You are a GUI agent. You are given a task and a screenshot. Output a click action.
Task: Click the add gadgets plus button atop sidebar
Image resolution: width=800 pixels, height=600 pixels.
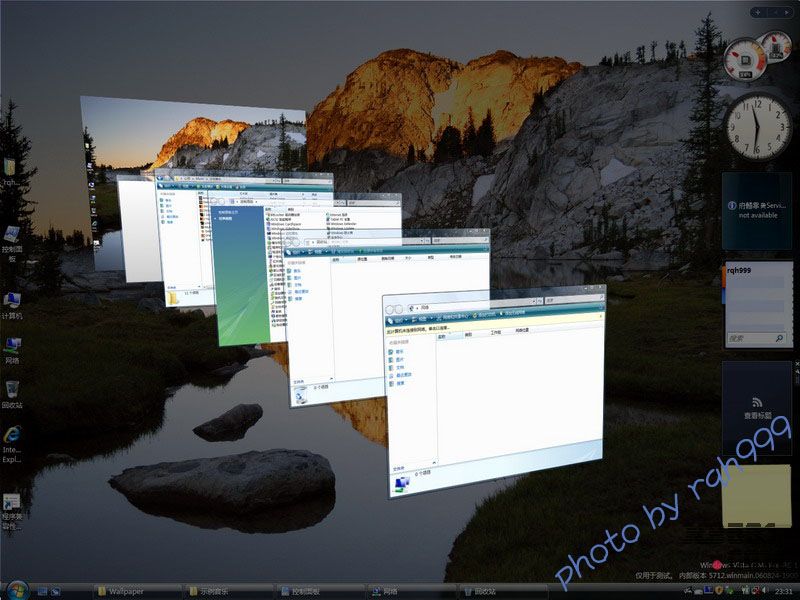pyautogui.click(x=759, y=12)
